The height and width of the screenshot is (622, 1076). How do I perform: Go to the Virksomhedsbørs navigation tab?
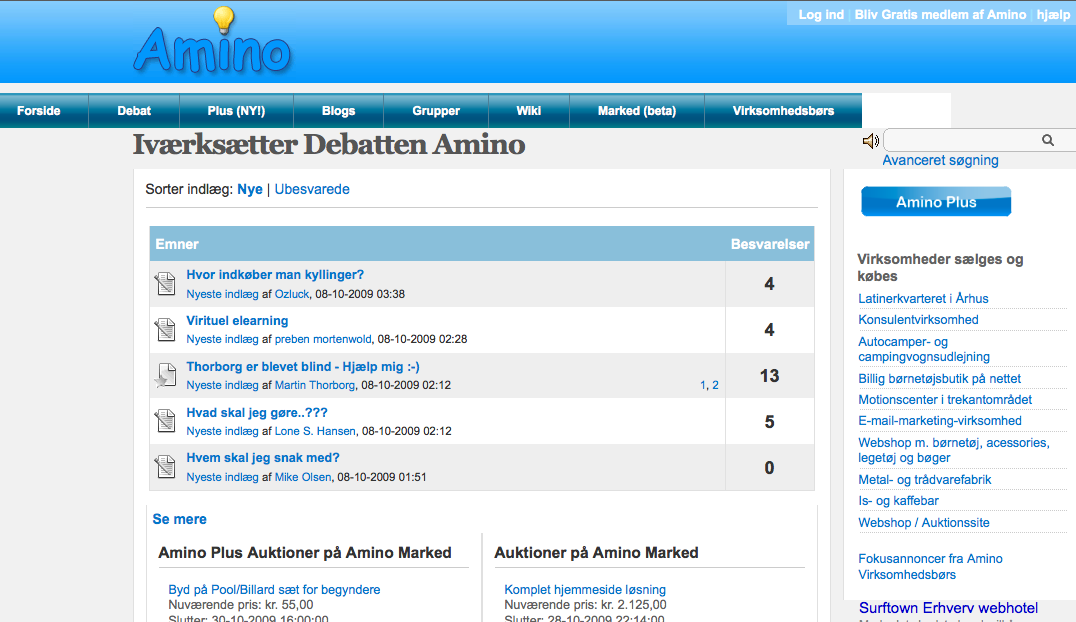pyautogui.click(x=783, y=111)
